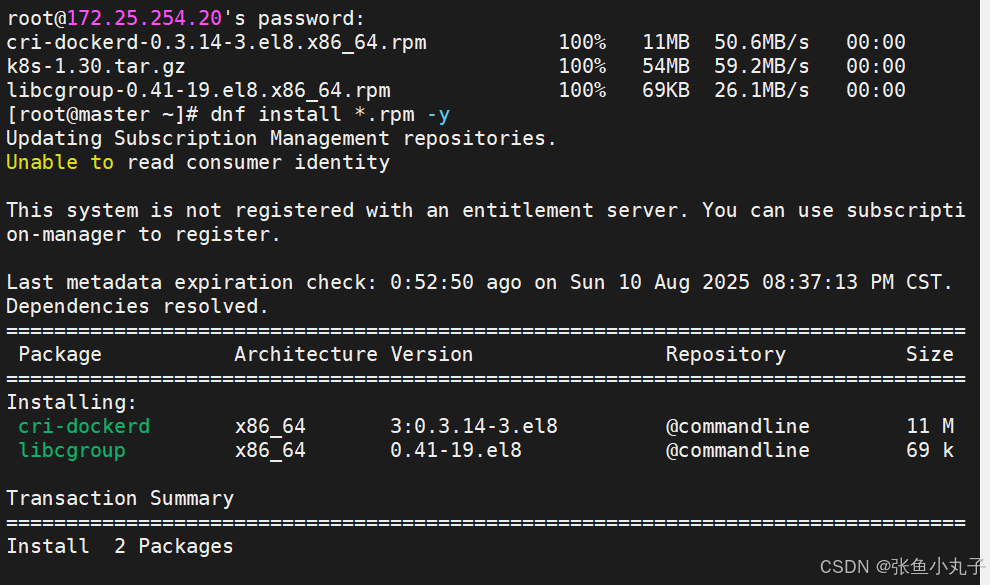The height and width of the screenshot is (585, 990).
Task: Click the 26.1MB/s transfer speed
Action: pyautogui.click(x=761, y=90)
